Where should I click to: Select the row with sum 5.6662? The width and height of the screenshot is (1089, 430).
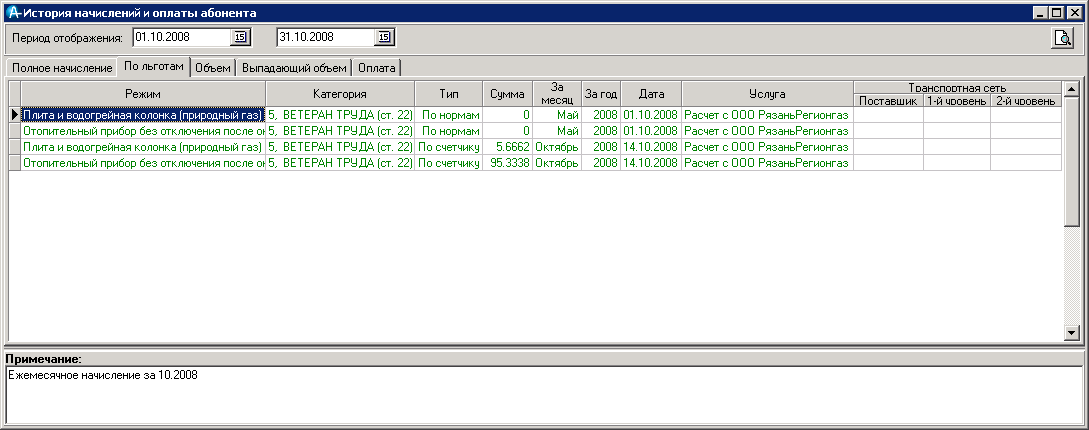click(x=509, y=147)
